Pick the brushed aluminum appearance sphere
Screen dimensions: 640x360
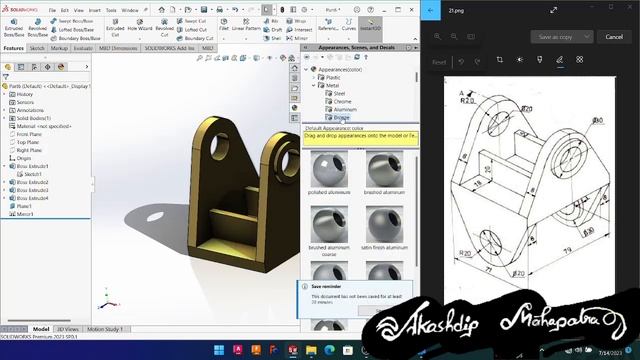pos(384,169)
